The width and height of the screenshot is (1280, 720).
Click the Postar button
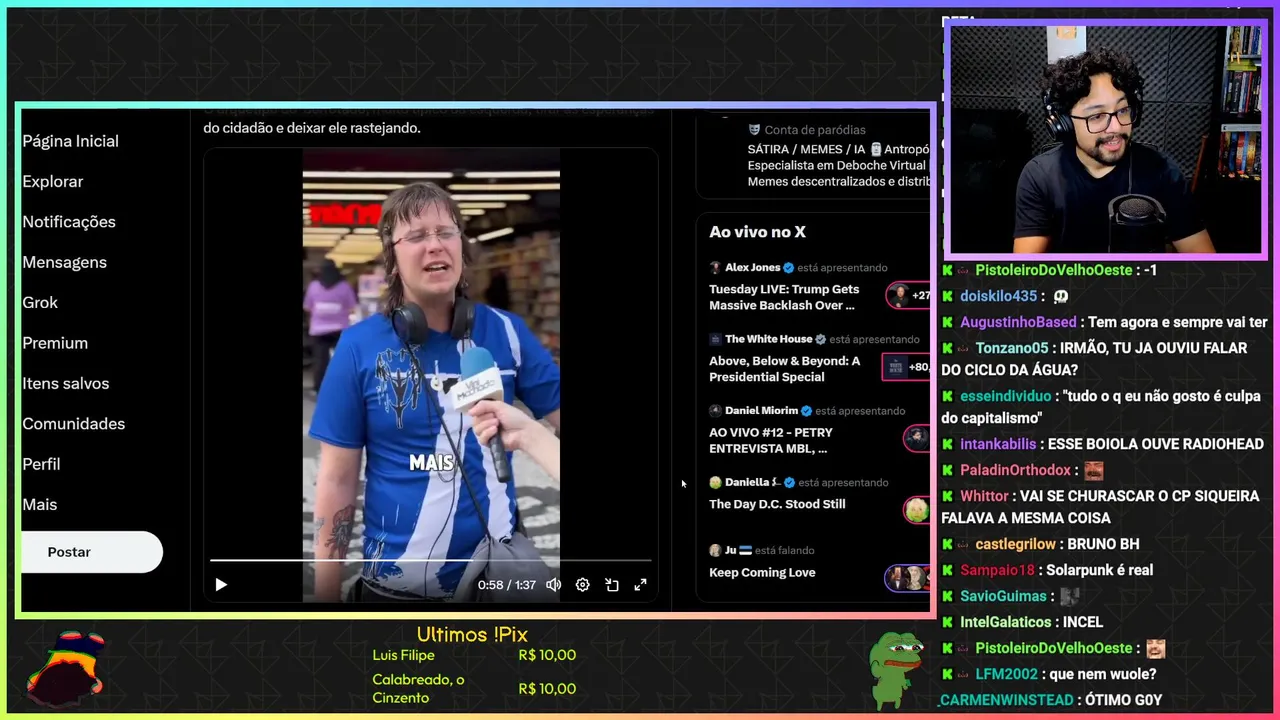tap(91, 552)
